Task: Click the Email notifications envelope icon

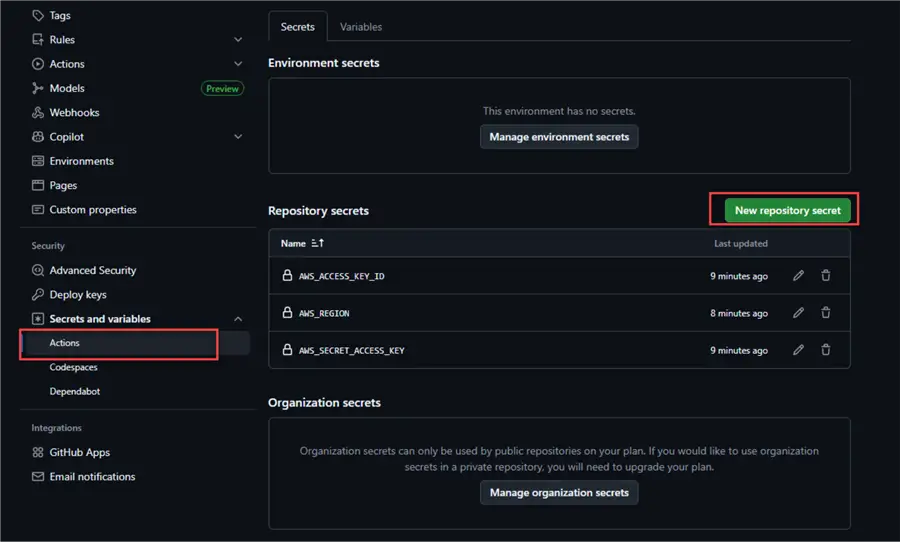Action: (x=38, y=477)
